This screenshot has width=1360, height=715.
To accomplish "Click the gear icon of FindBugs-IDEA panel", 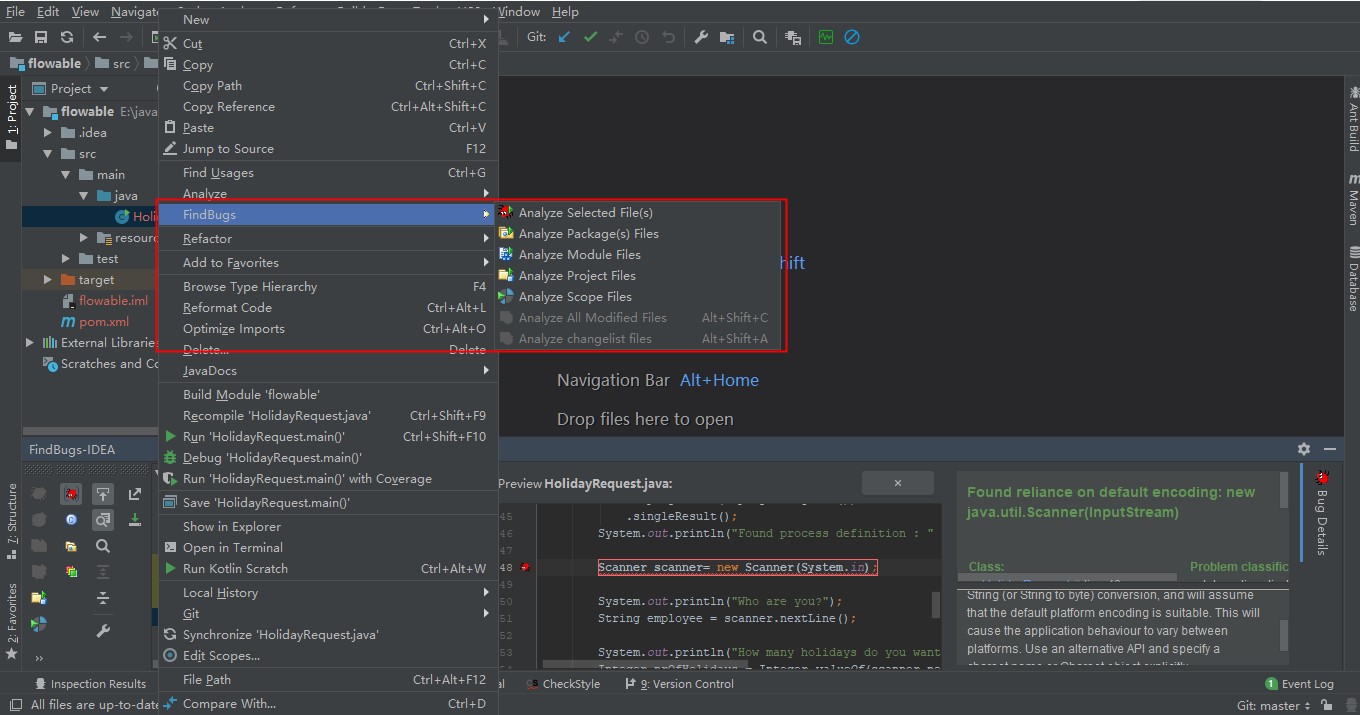I will click(1304, 450).
